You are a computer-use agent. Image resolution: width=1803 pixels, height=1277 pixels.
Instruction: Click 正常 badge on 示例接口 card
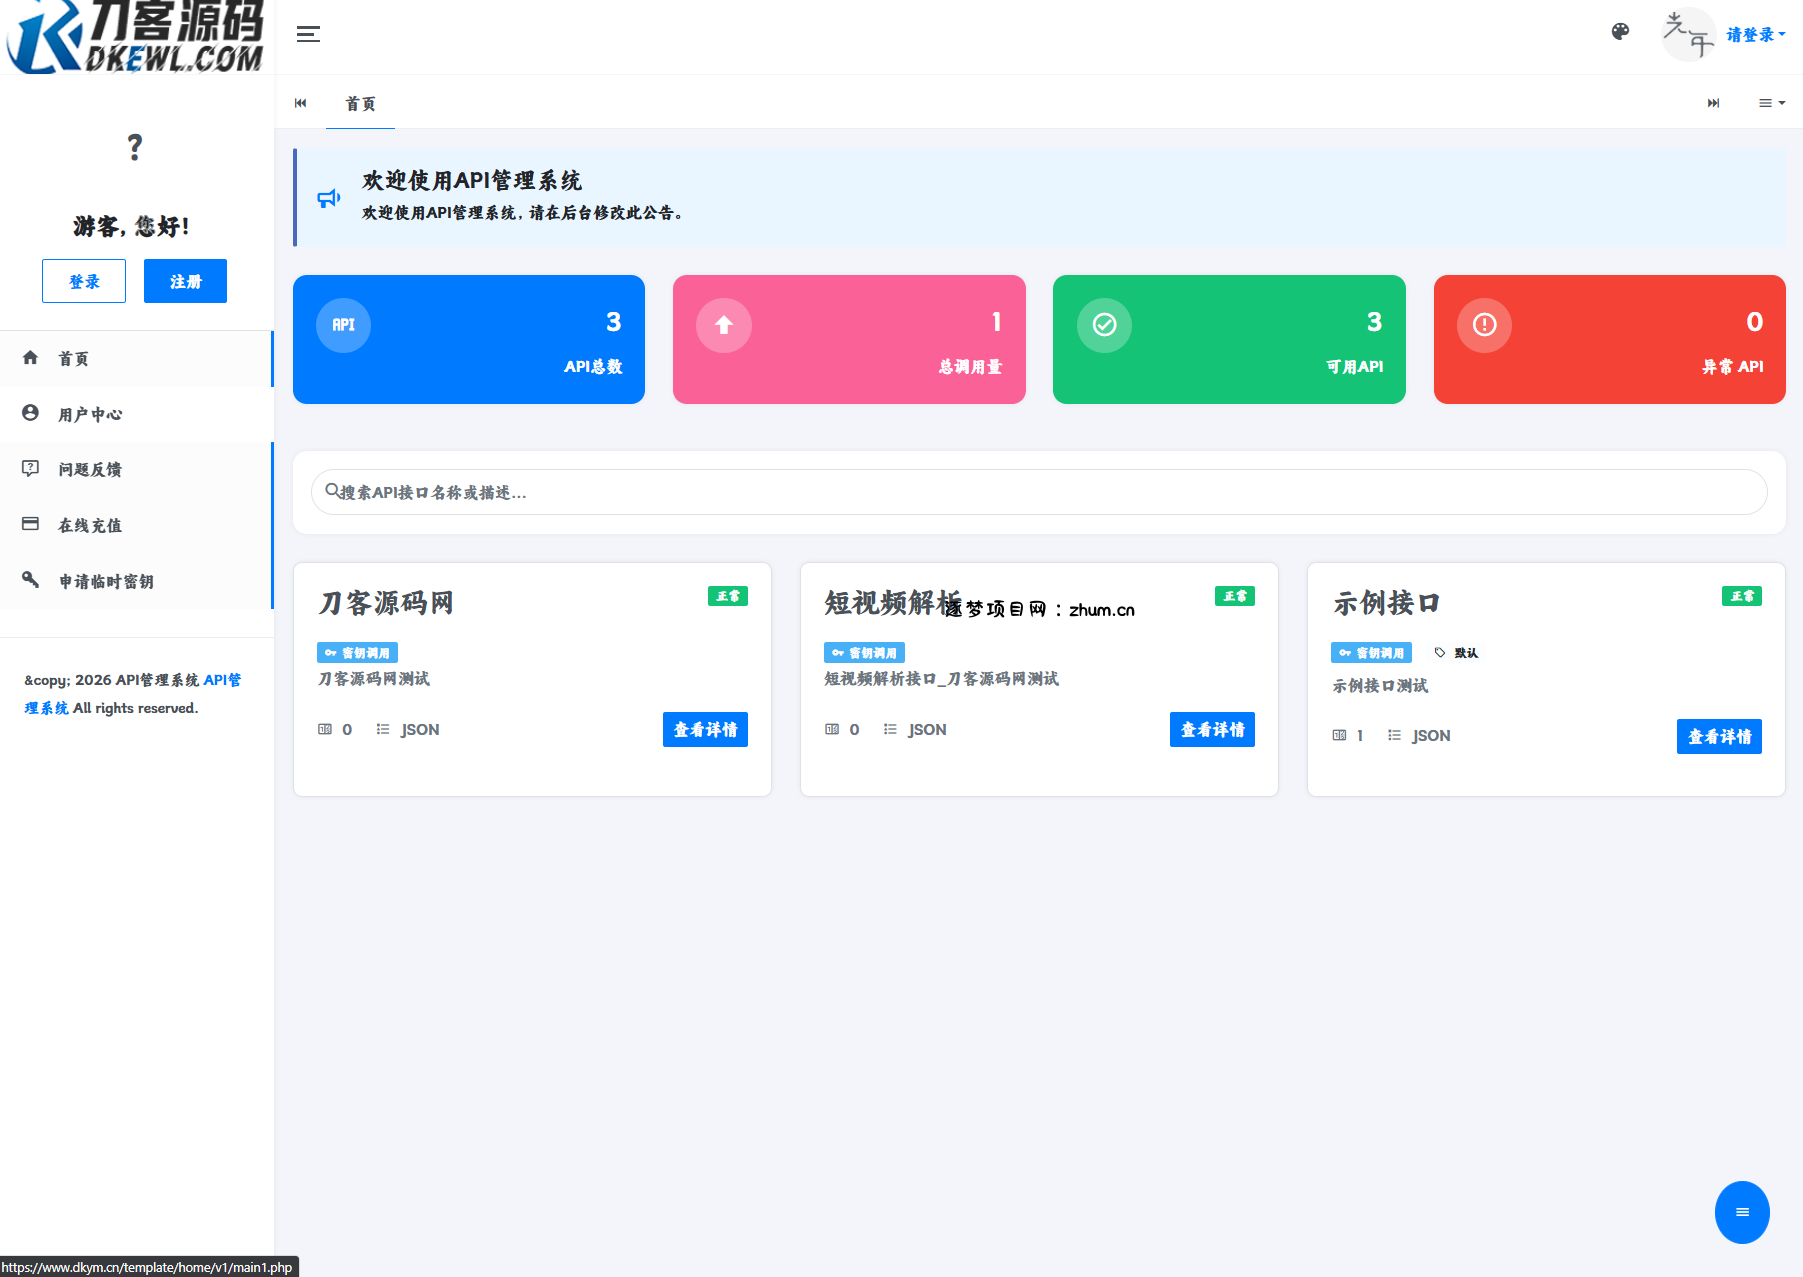(x=1742, y=596)
